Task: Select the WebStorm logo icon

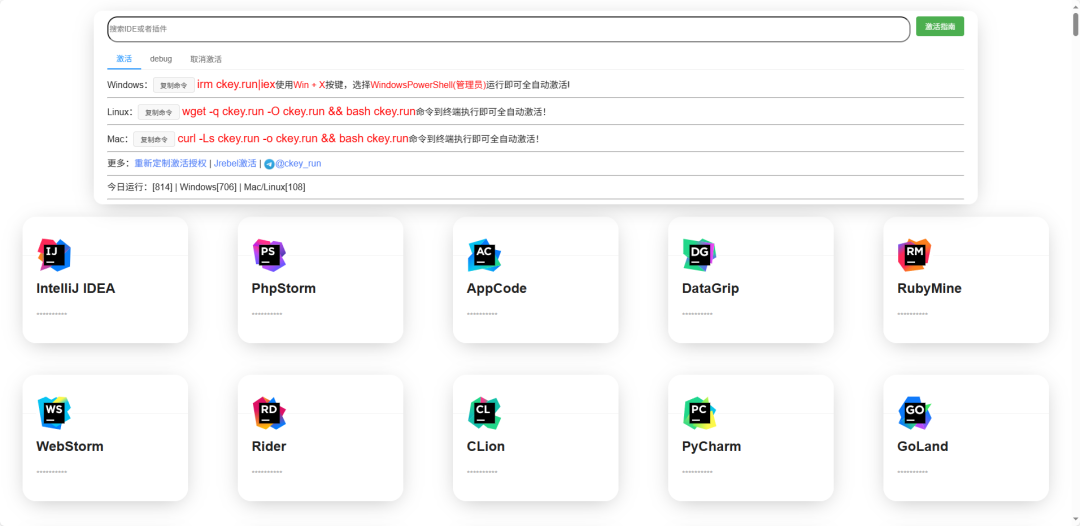Action: click(x=54, y=412)
